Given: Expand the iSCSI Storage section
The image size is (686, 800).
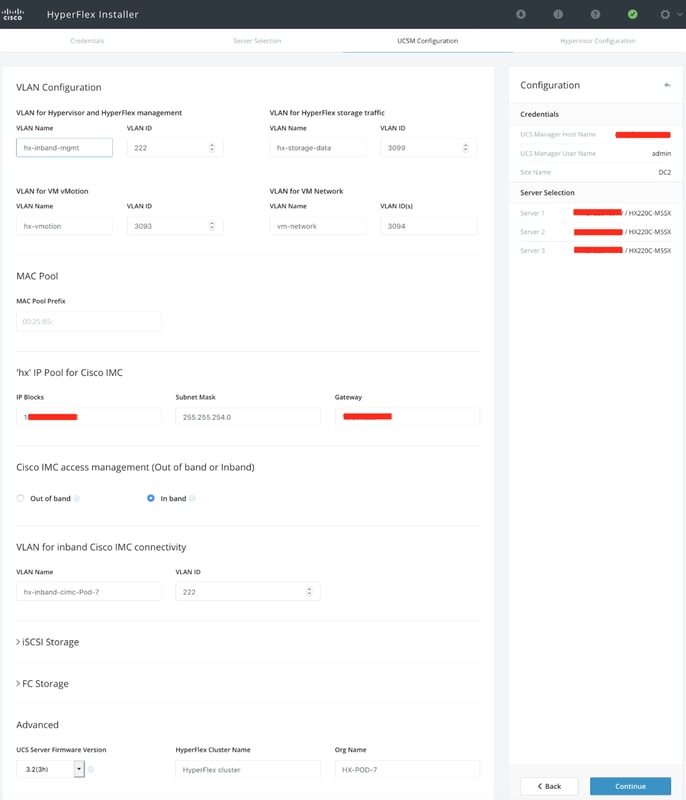Looking at the screenshot, I should 47,642.
